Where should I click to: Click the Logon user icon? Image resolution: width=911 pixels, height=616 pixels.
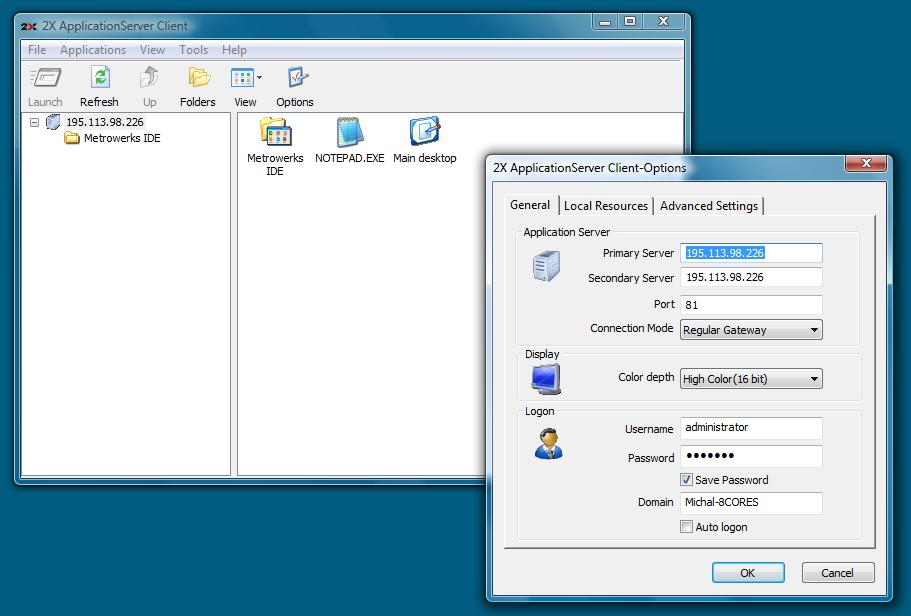click(x=548, y=443)
